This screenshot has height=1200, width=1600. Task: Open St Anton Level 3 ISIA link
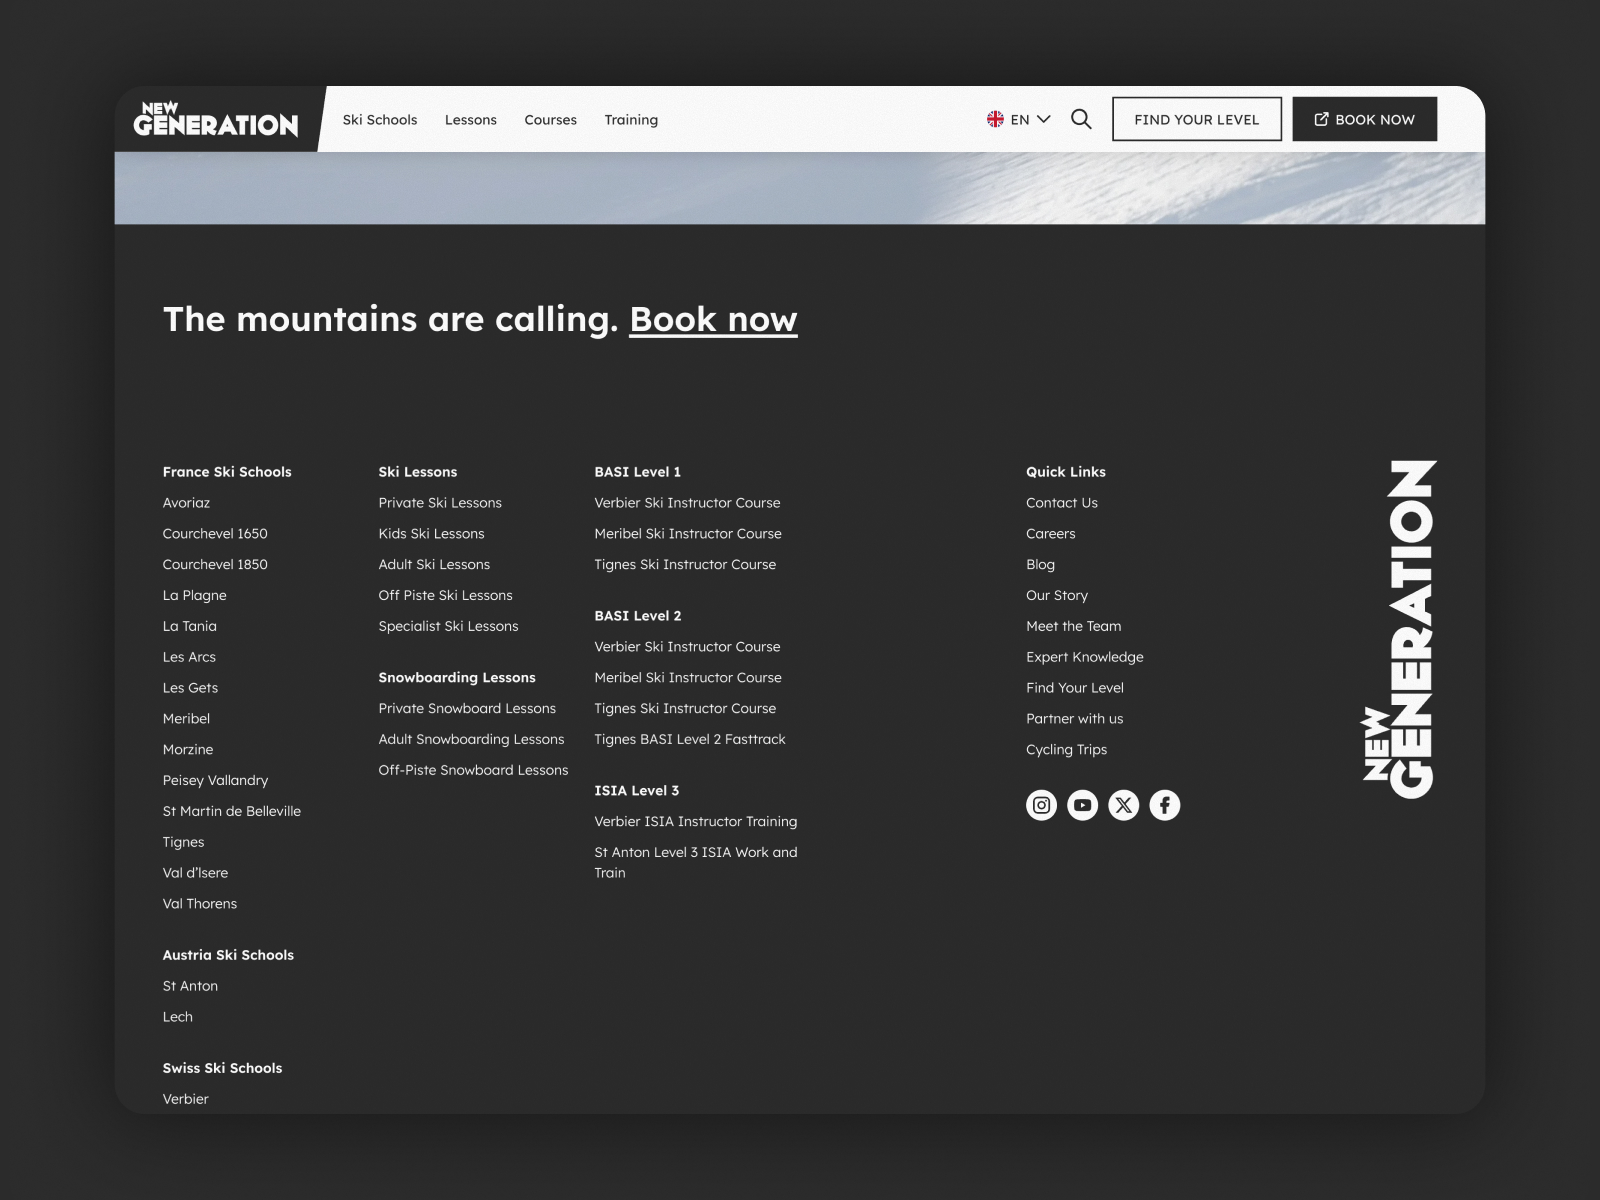click(x=696, y=863)
